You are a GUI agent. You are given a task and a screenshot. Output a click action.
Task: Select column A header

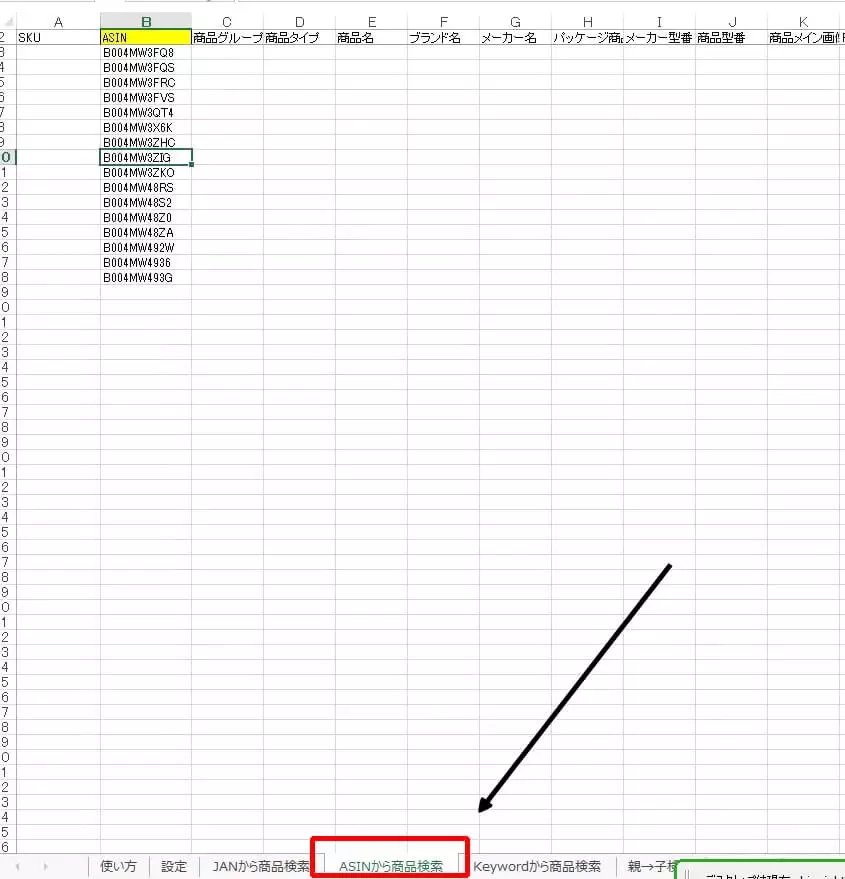point(57,21)
